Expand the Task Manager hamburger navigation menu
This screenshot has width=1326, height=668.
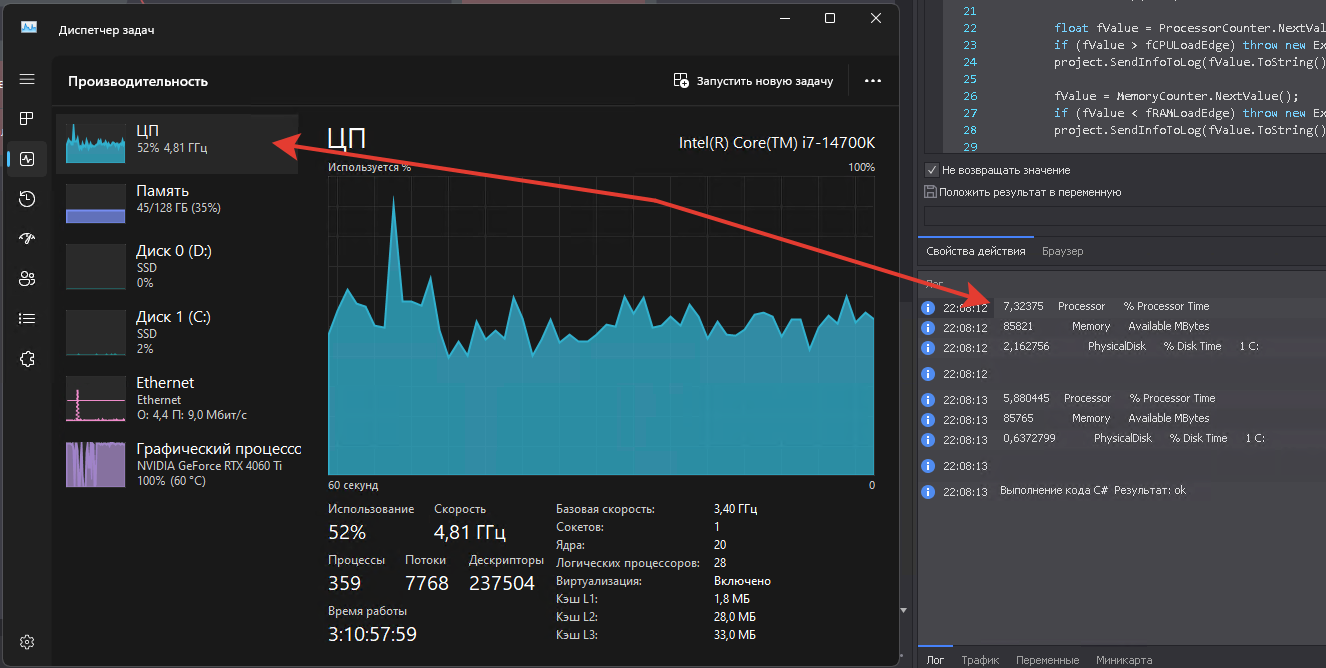point(27,79)
